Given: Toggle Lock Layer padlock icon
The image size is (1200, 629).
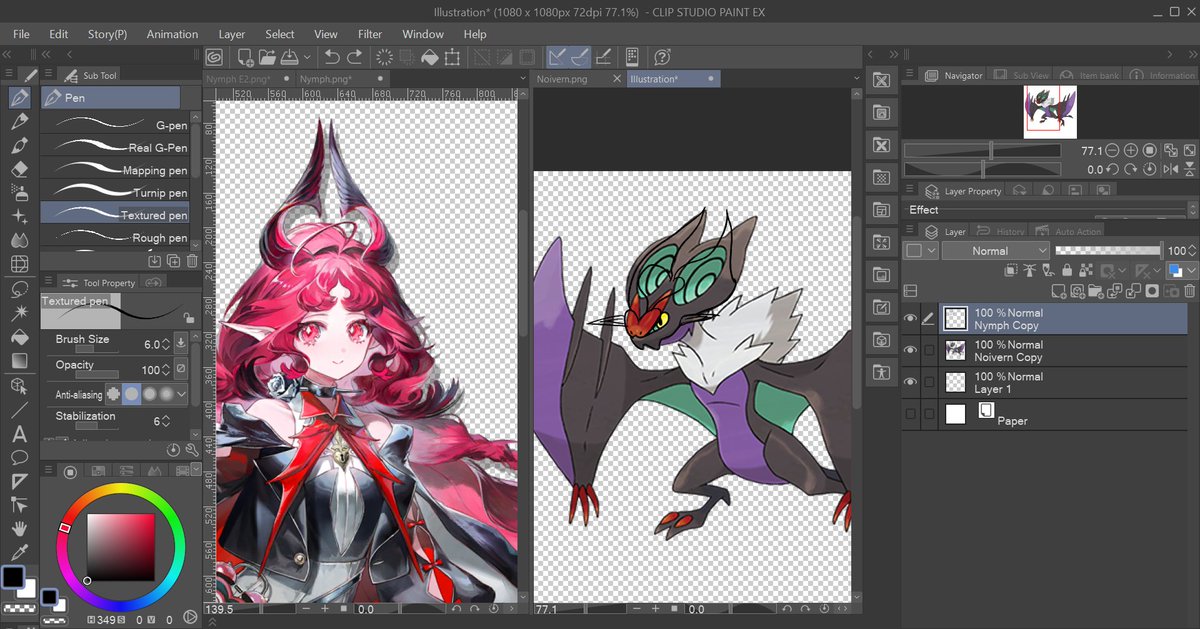Looking at the screenshot, I should point(1067,271).
